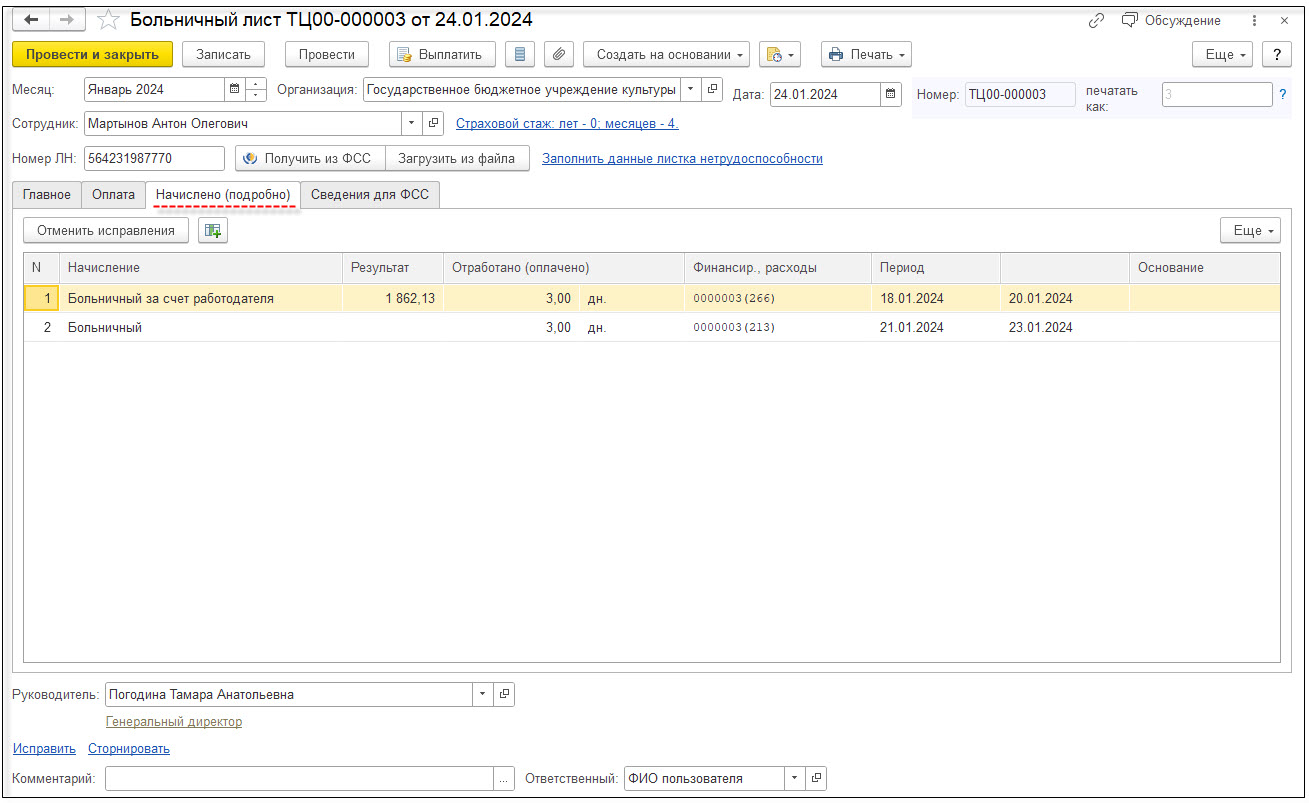Viewport: 1309px width, 803px height.
Task: Open the Сотрудник record card icon
Action: [x=435, y=123]
